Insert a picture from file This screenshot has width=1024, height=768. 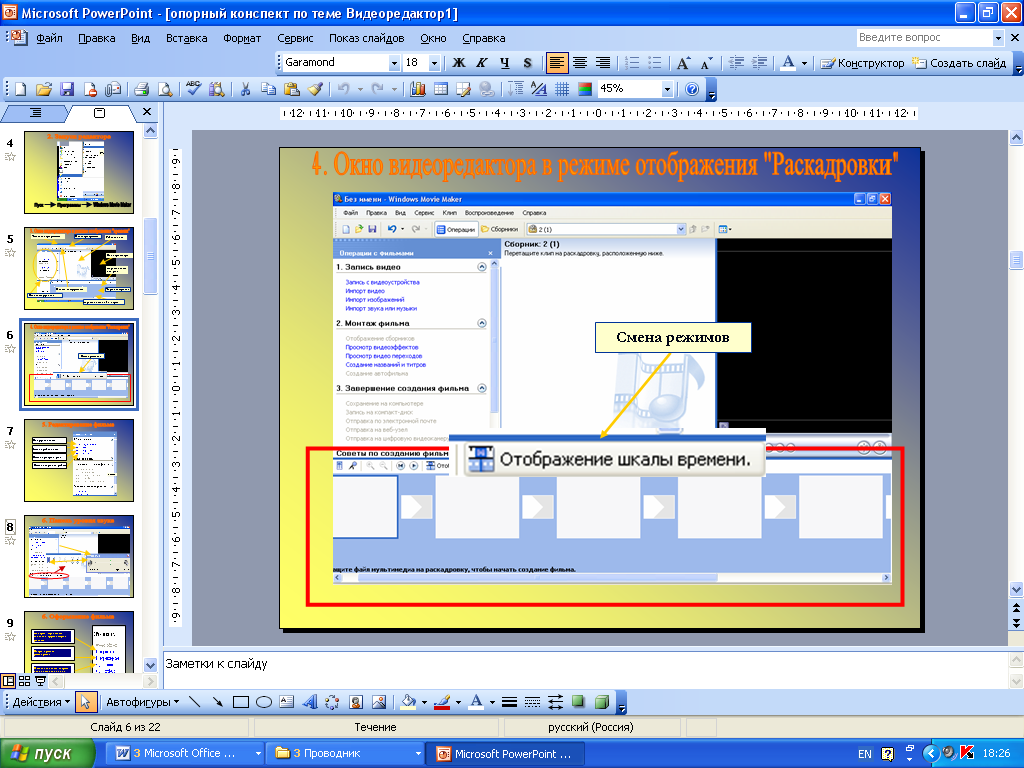click(379, 702)
